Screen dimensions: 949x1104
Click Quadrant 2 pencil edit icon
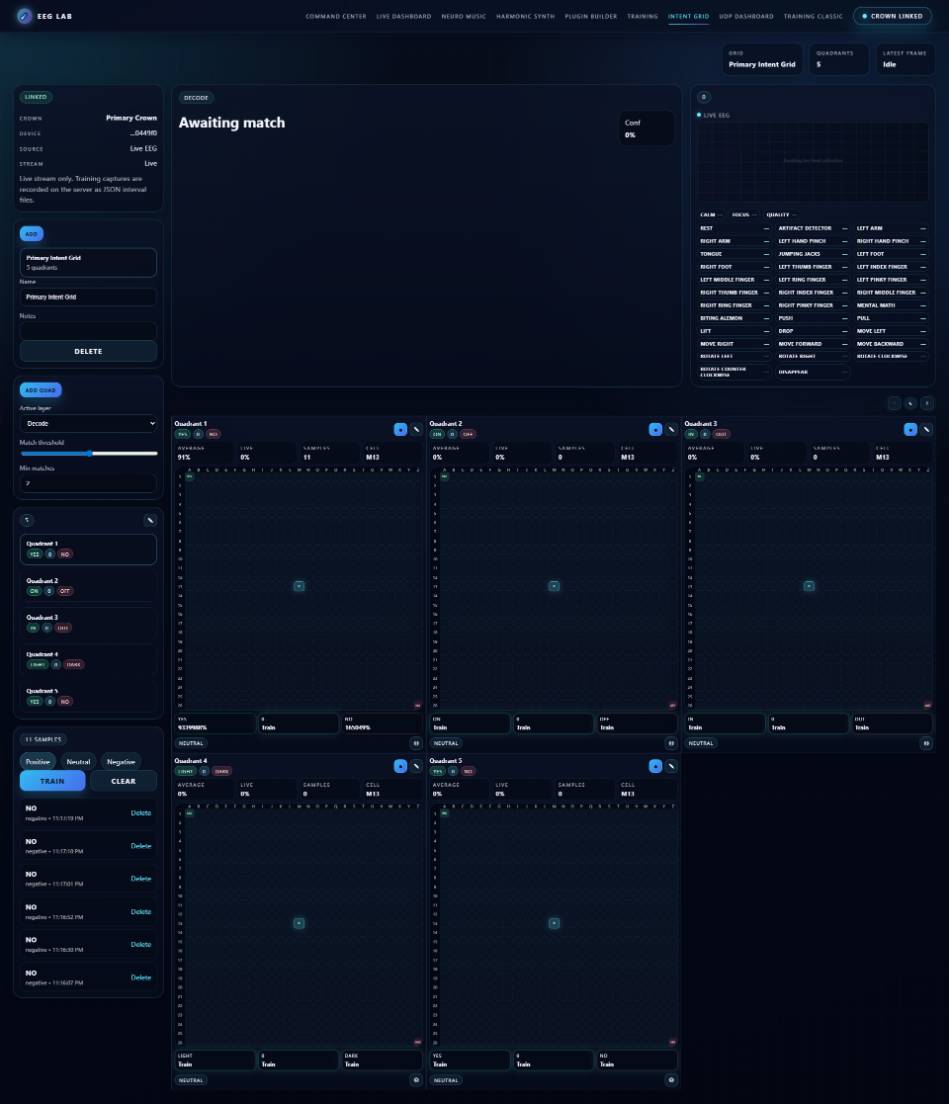tap(672, 429)
